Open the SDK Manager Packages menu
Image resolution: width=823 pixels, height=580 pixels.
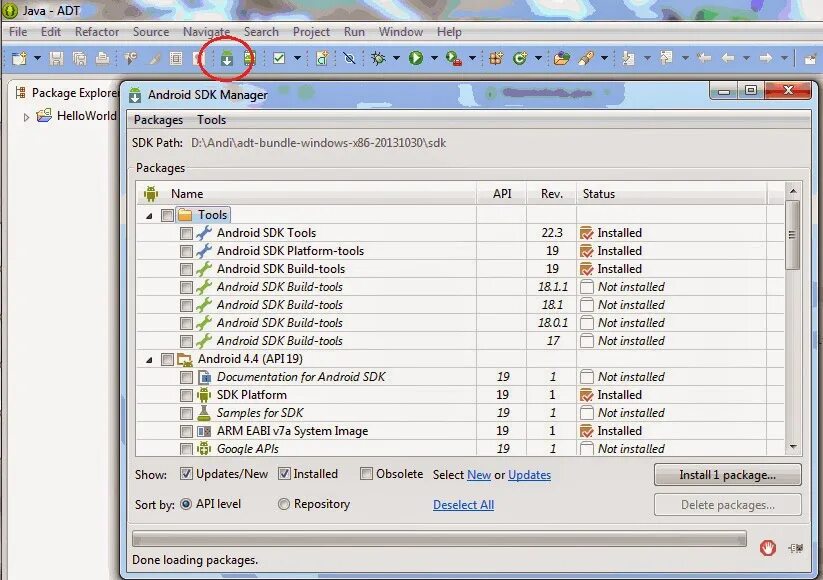[158, 120]
